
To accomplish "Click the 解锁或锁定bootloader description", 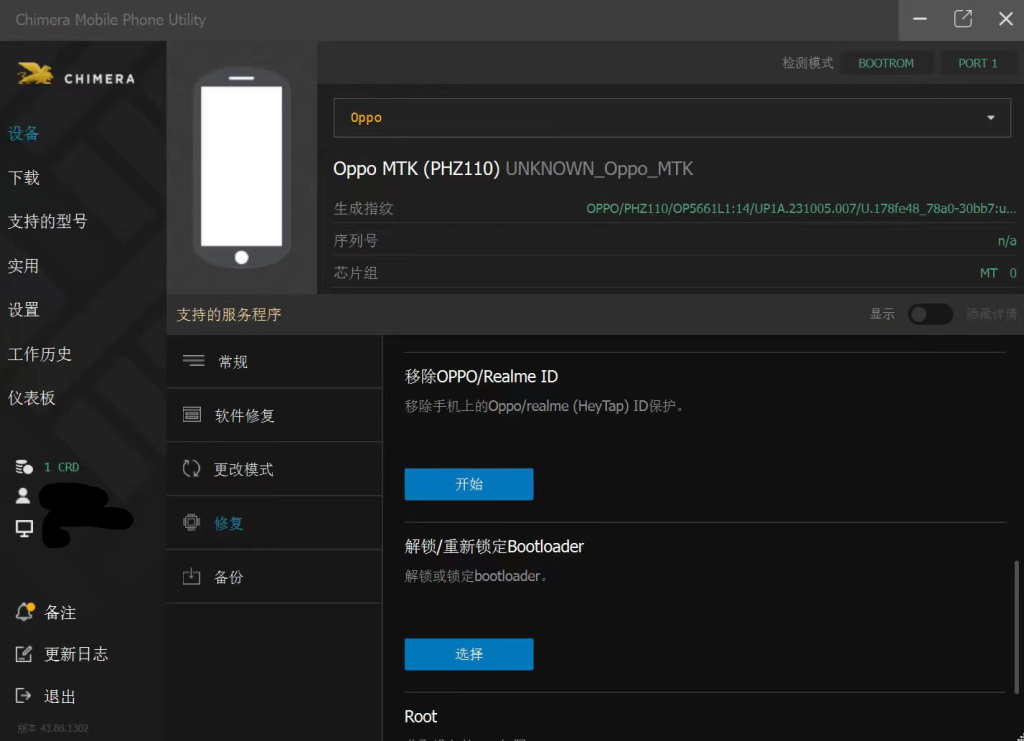I will 476,576.
